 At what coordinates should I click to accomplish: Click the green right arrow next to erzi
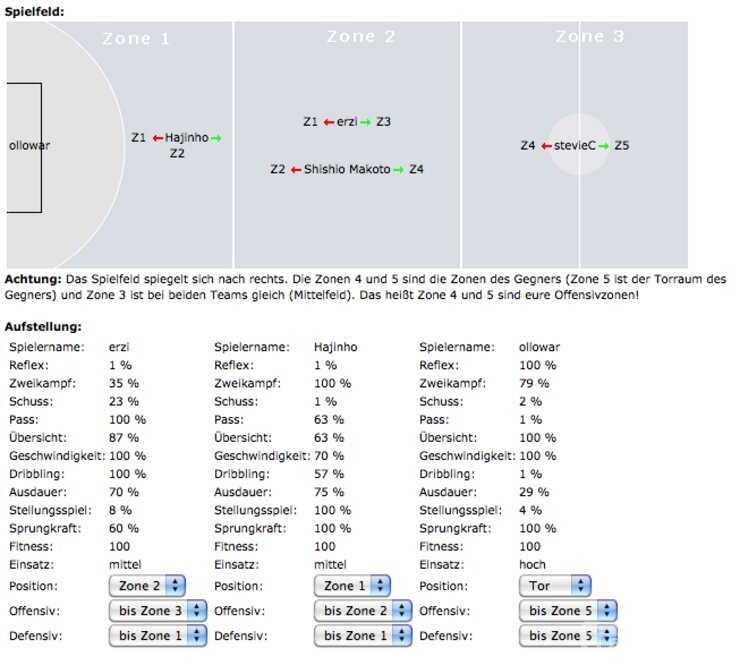pyautogui.click(x=366, y=122)
